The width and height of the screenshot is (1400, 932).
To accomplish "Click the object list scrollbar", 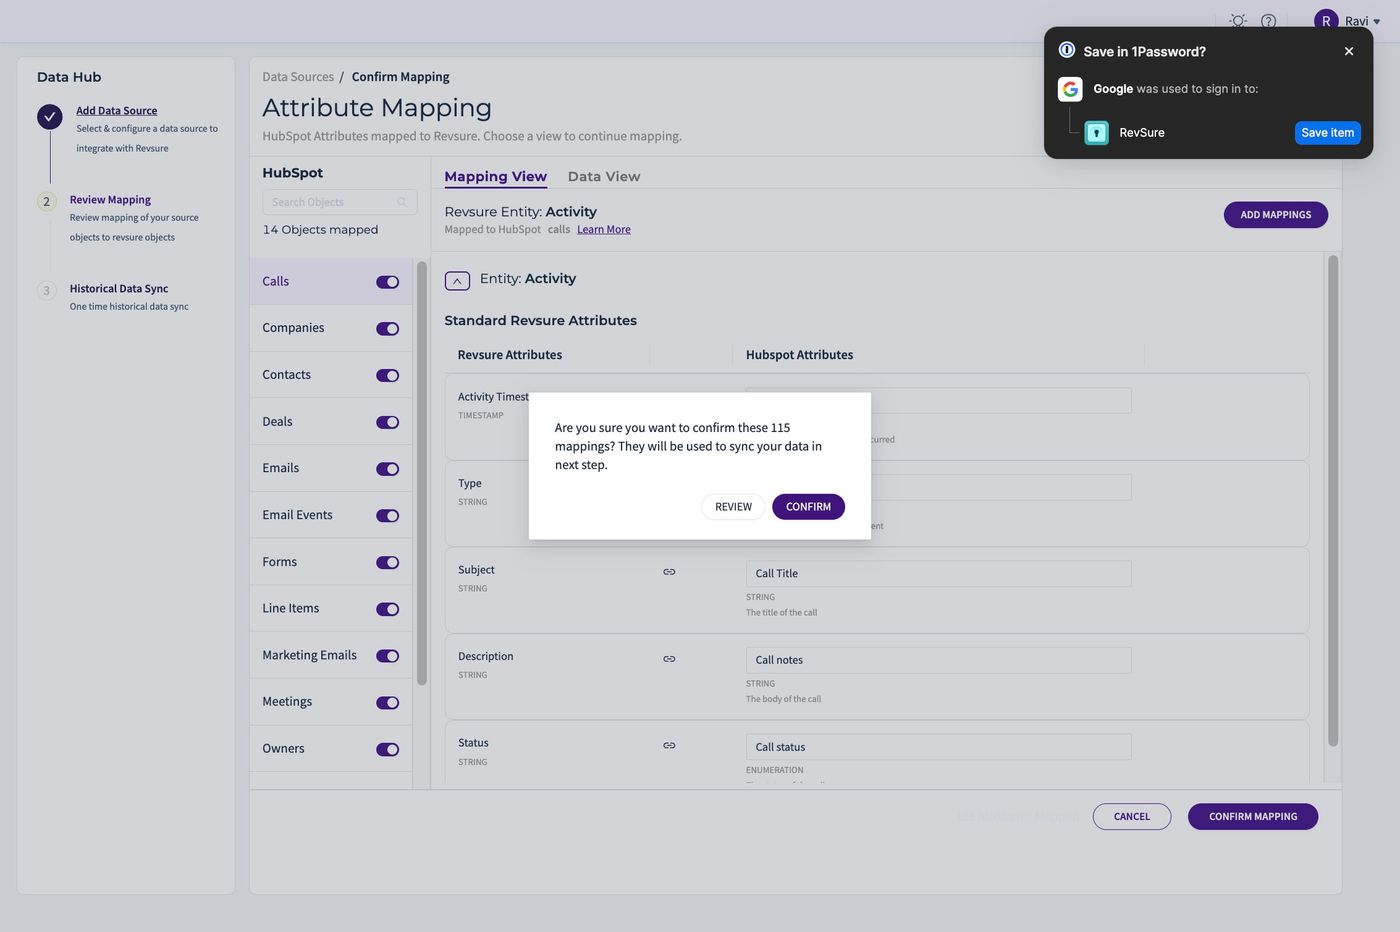I will click(421, 473).
